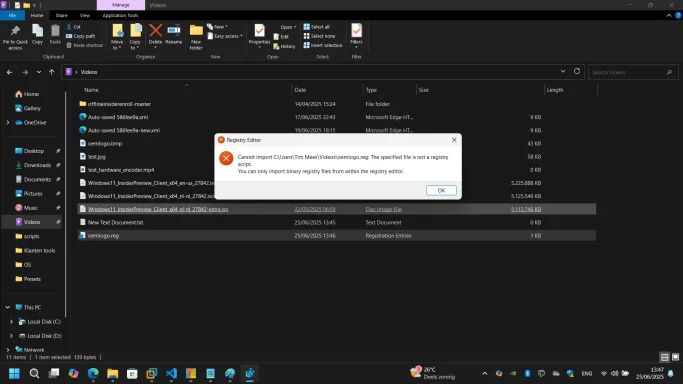
Task: Expand Local Disk (C:) node
Action: pyautogui.click(x=11, y=321)
